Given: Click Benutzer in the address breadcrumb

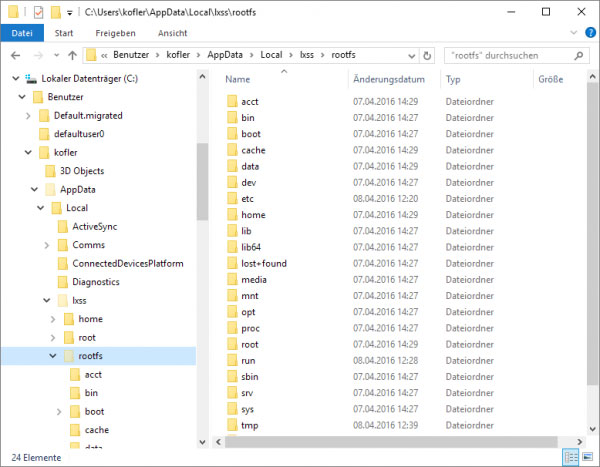Looking at the screenshot, I should [131, 55].
